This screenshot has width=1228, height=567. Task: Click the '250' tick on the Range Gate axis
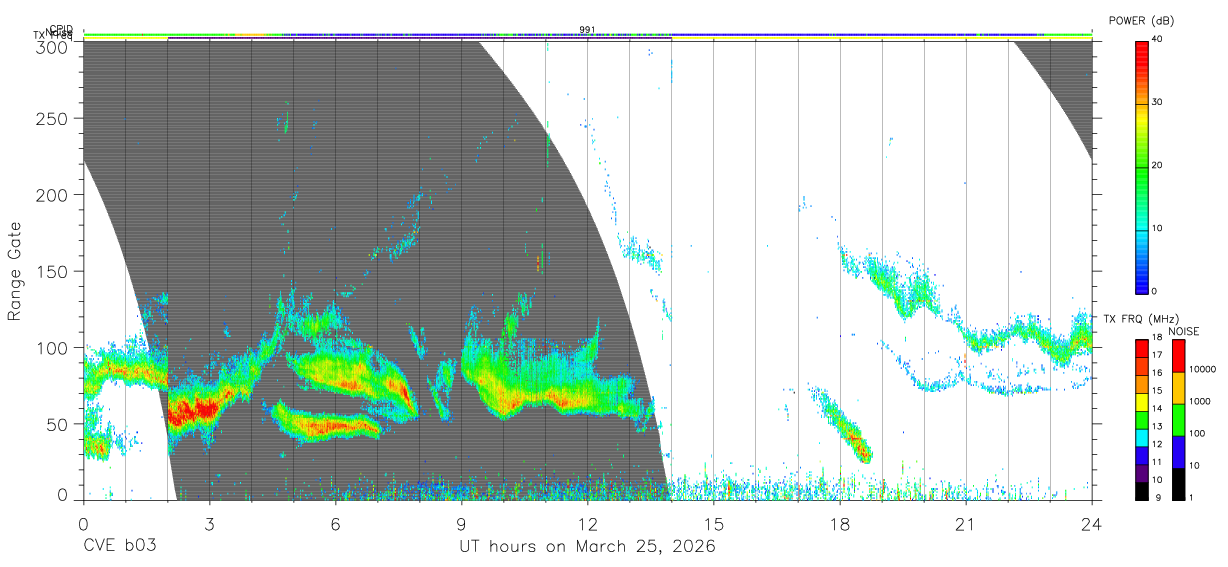tap(52, 118)
